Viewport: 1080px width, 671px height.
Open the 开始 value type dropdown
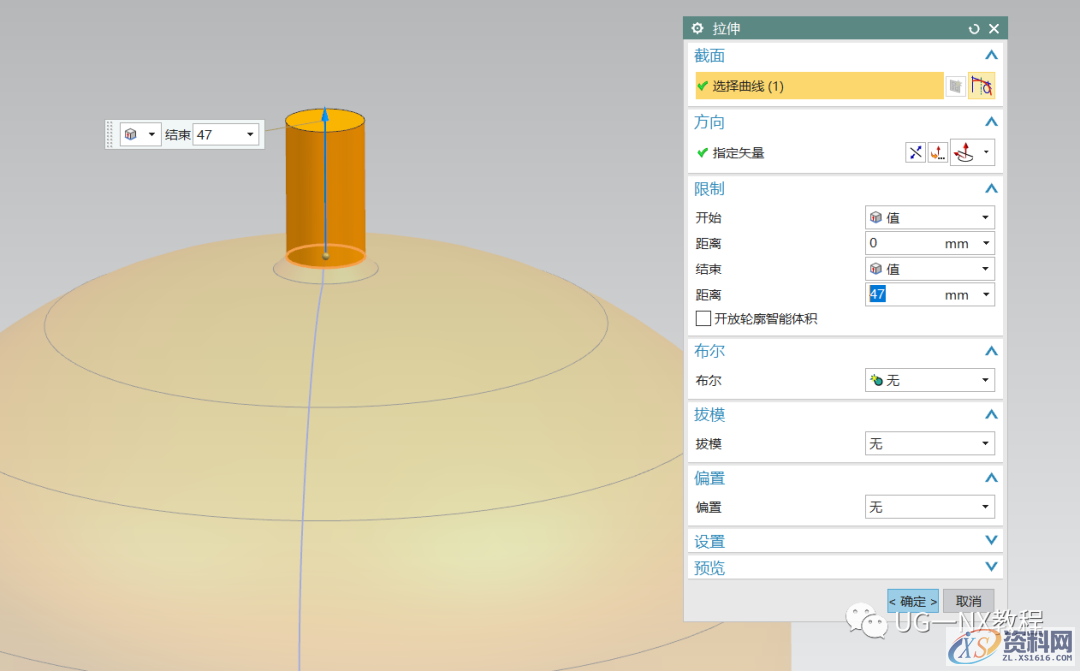point(985,217)
